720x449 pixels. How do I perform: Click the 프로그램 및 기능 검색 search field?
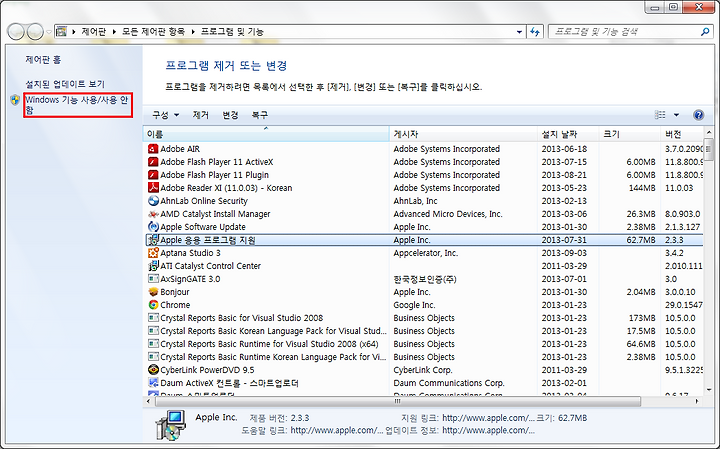point(624,32)
